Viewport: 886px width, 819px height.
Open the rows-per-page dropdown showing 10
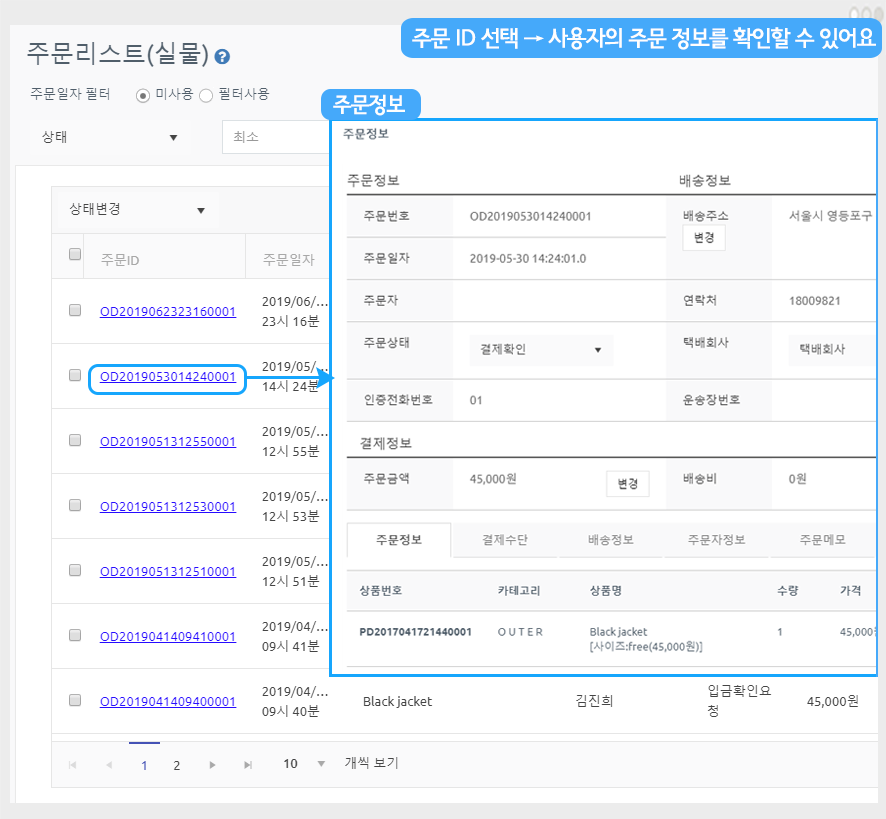coord(303,764)
